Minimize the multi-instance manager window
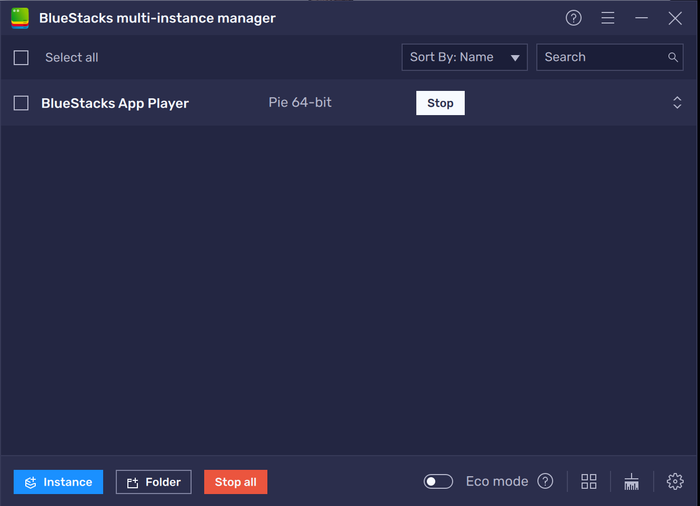This screenshot has width=700, height=506. (642, 18)
